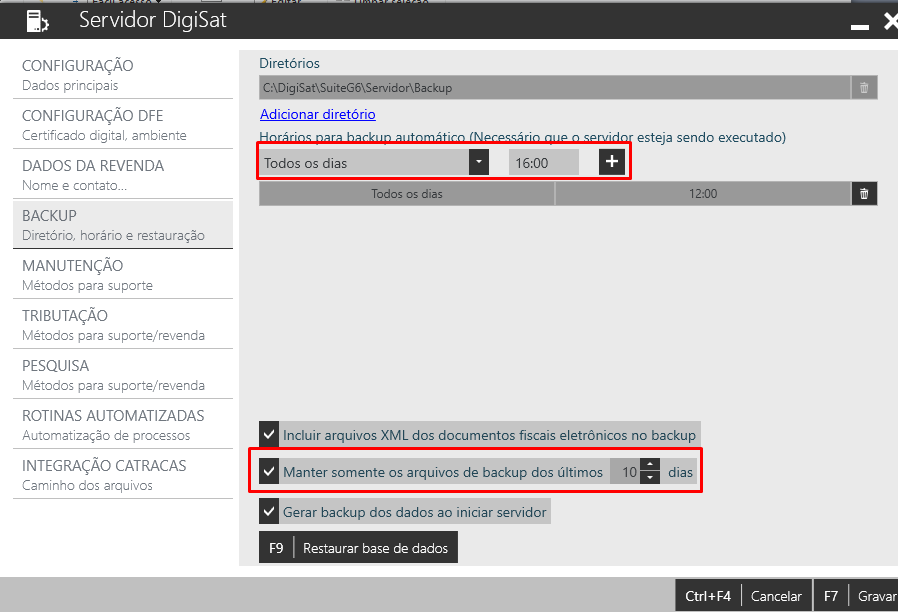Viewport: 898px width, 612px height.
Task: Open the CONFIGURAÇÃO DFE section
Action: (123, 124)
